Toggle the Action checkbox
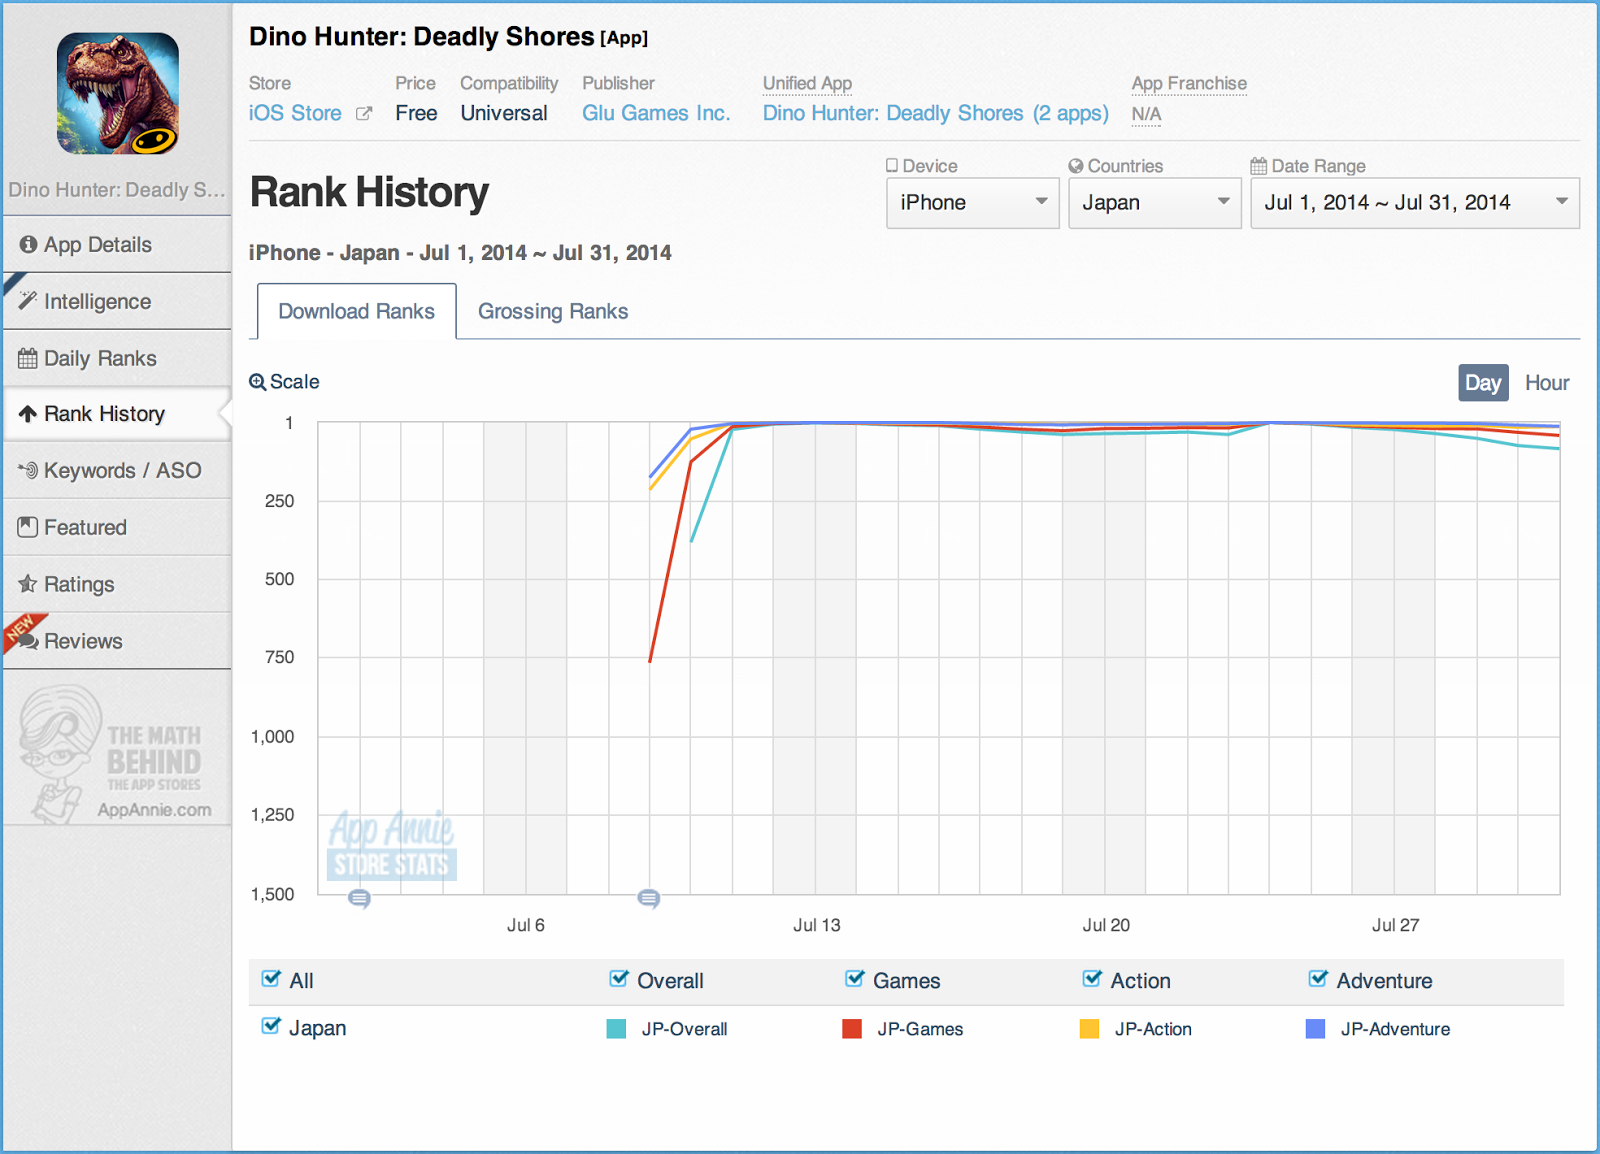This screenshot has width=1600, height=1154. tap(1092, 979)
